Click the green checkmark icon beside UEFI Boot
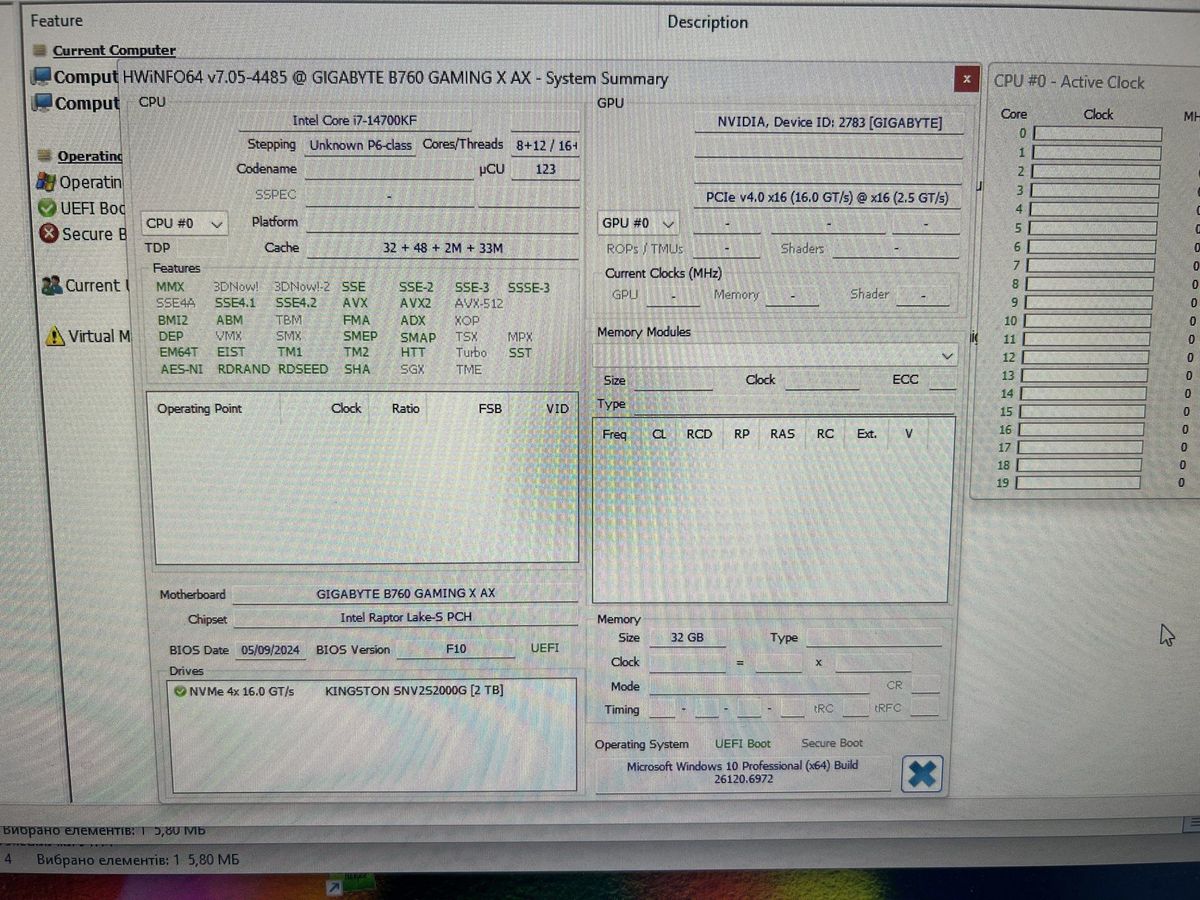Viewport: 1200px width, 900px height. 47,208
